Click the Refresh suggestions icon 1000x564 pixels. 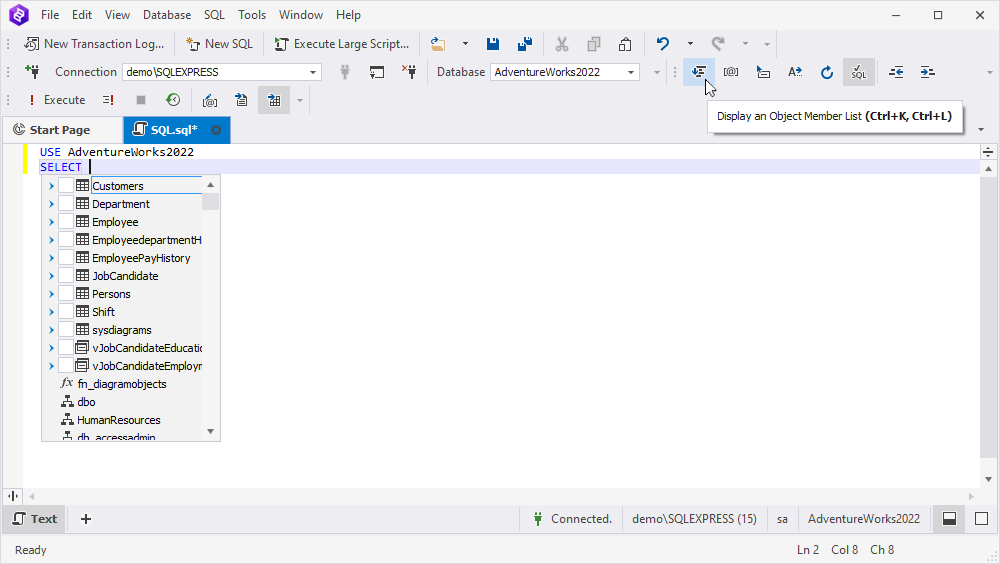pyautogui.click(x=827, y=72)
